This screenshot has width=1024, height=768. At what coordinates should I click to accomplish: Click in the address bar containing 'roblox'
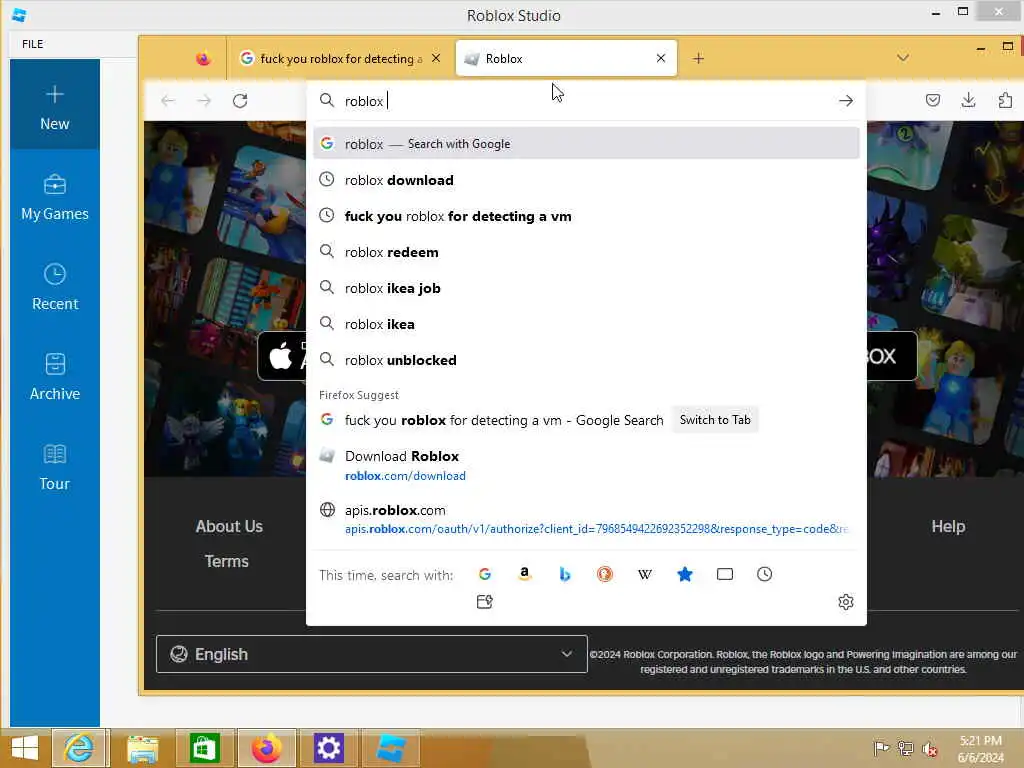point(586,101)
